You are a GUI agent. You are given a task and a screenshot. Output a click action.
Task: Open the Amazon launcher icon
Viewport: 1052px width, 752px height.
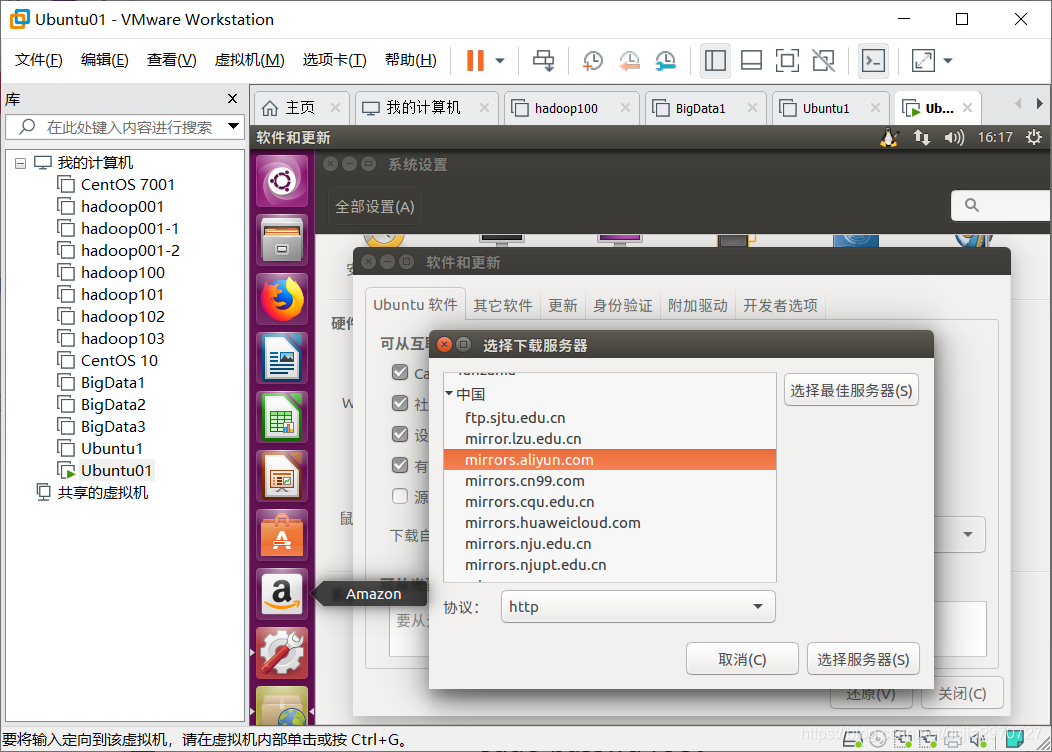pyautogui.click(x=282, y=594)
